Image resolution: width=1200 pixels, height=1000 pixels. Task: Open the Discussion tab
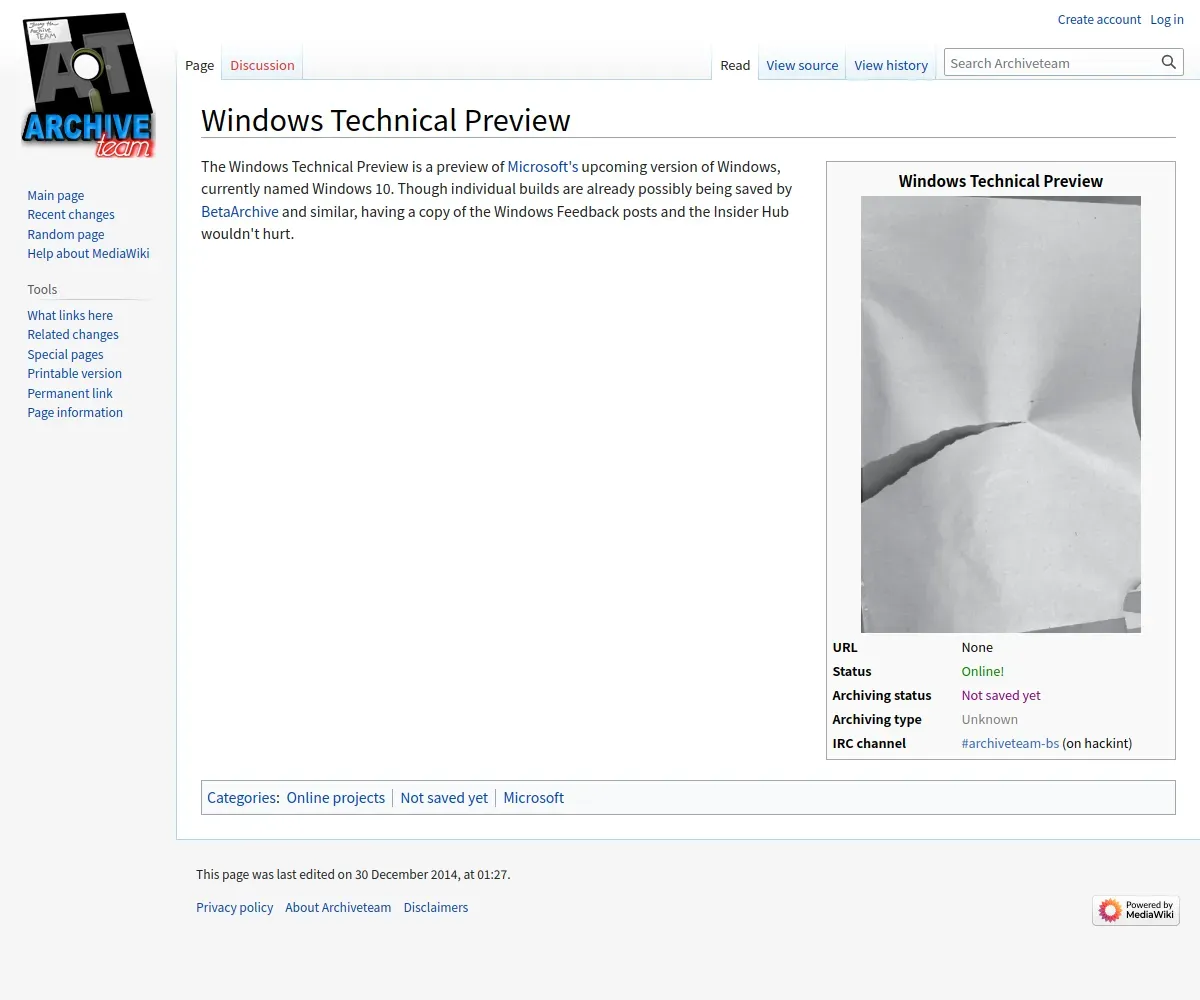pos(262,65)
